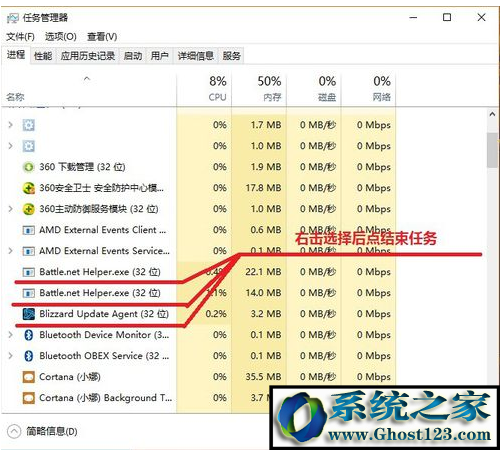
Task: Click the scrollbar up arrow
Action: pos(492,114)
